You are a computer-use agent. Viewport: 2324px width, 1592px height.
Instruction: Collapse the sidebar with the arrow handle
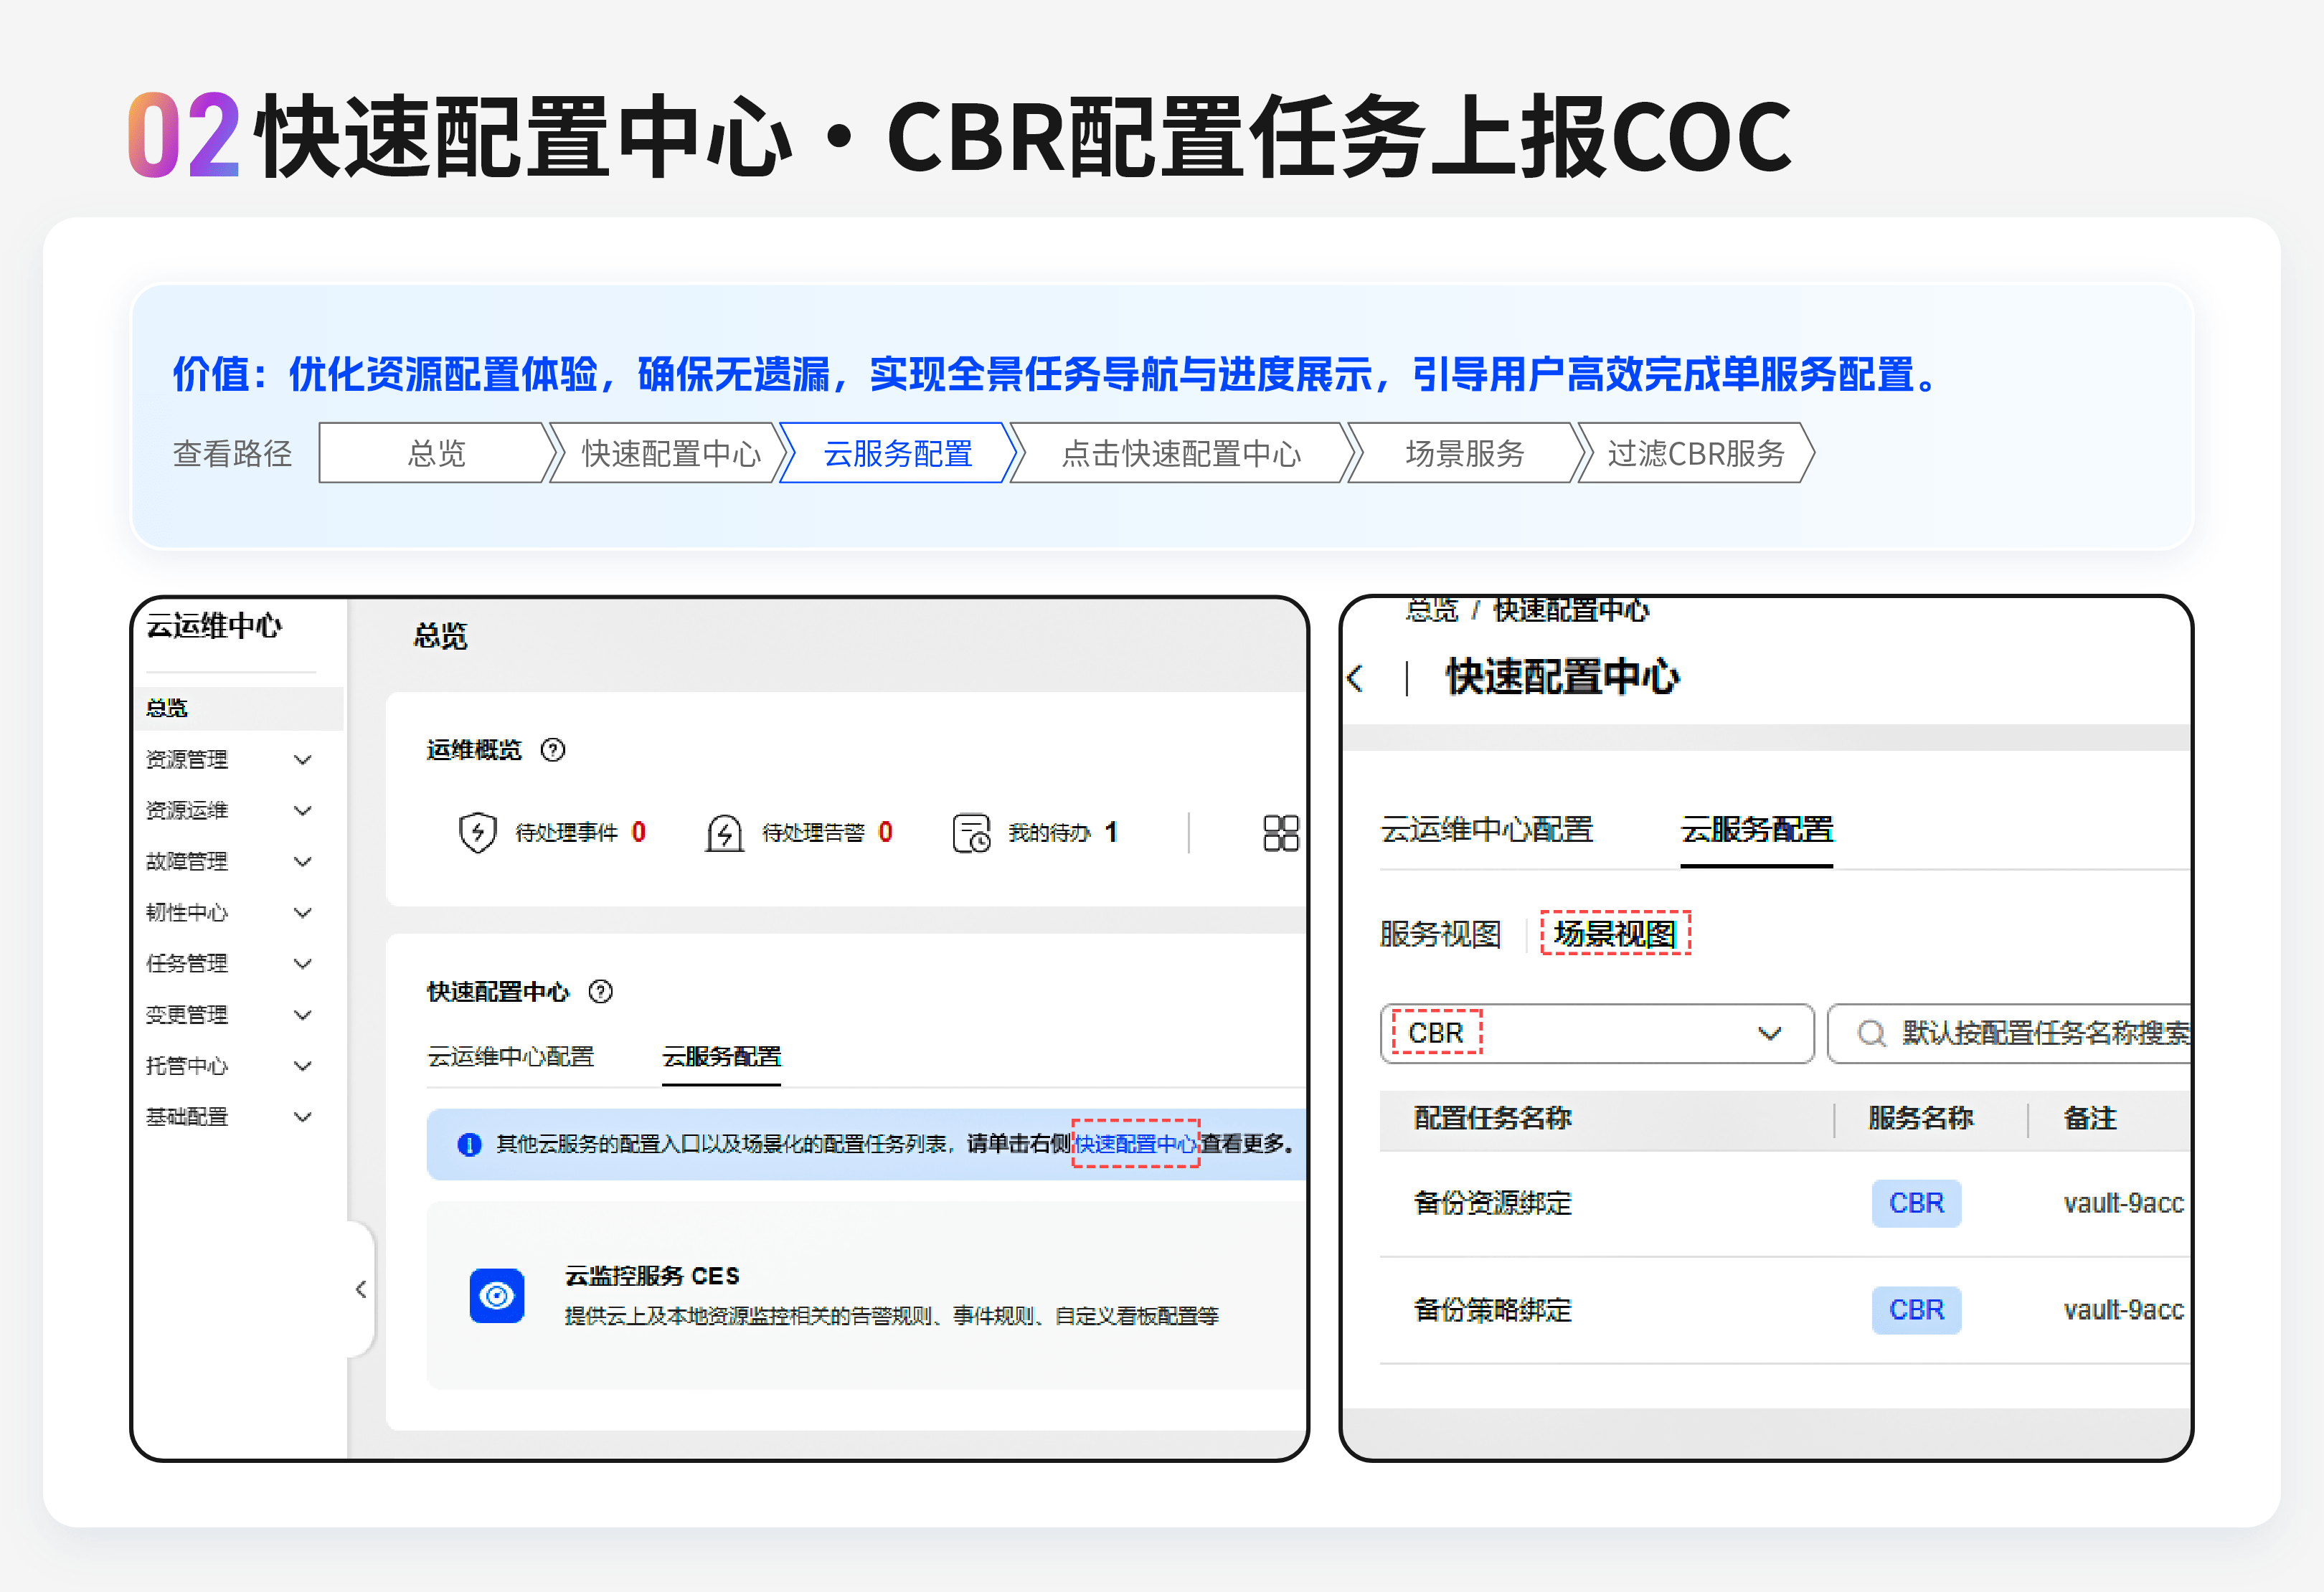pos(361,1289)
